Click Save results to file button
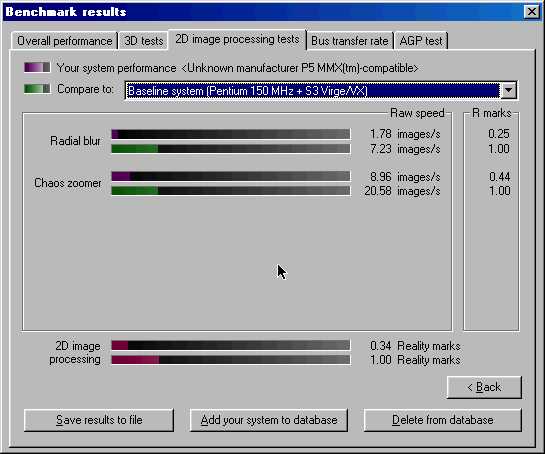 click(99, 420)
